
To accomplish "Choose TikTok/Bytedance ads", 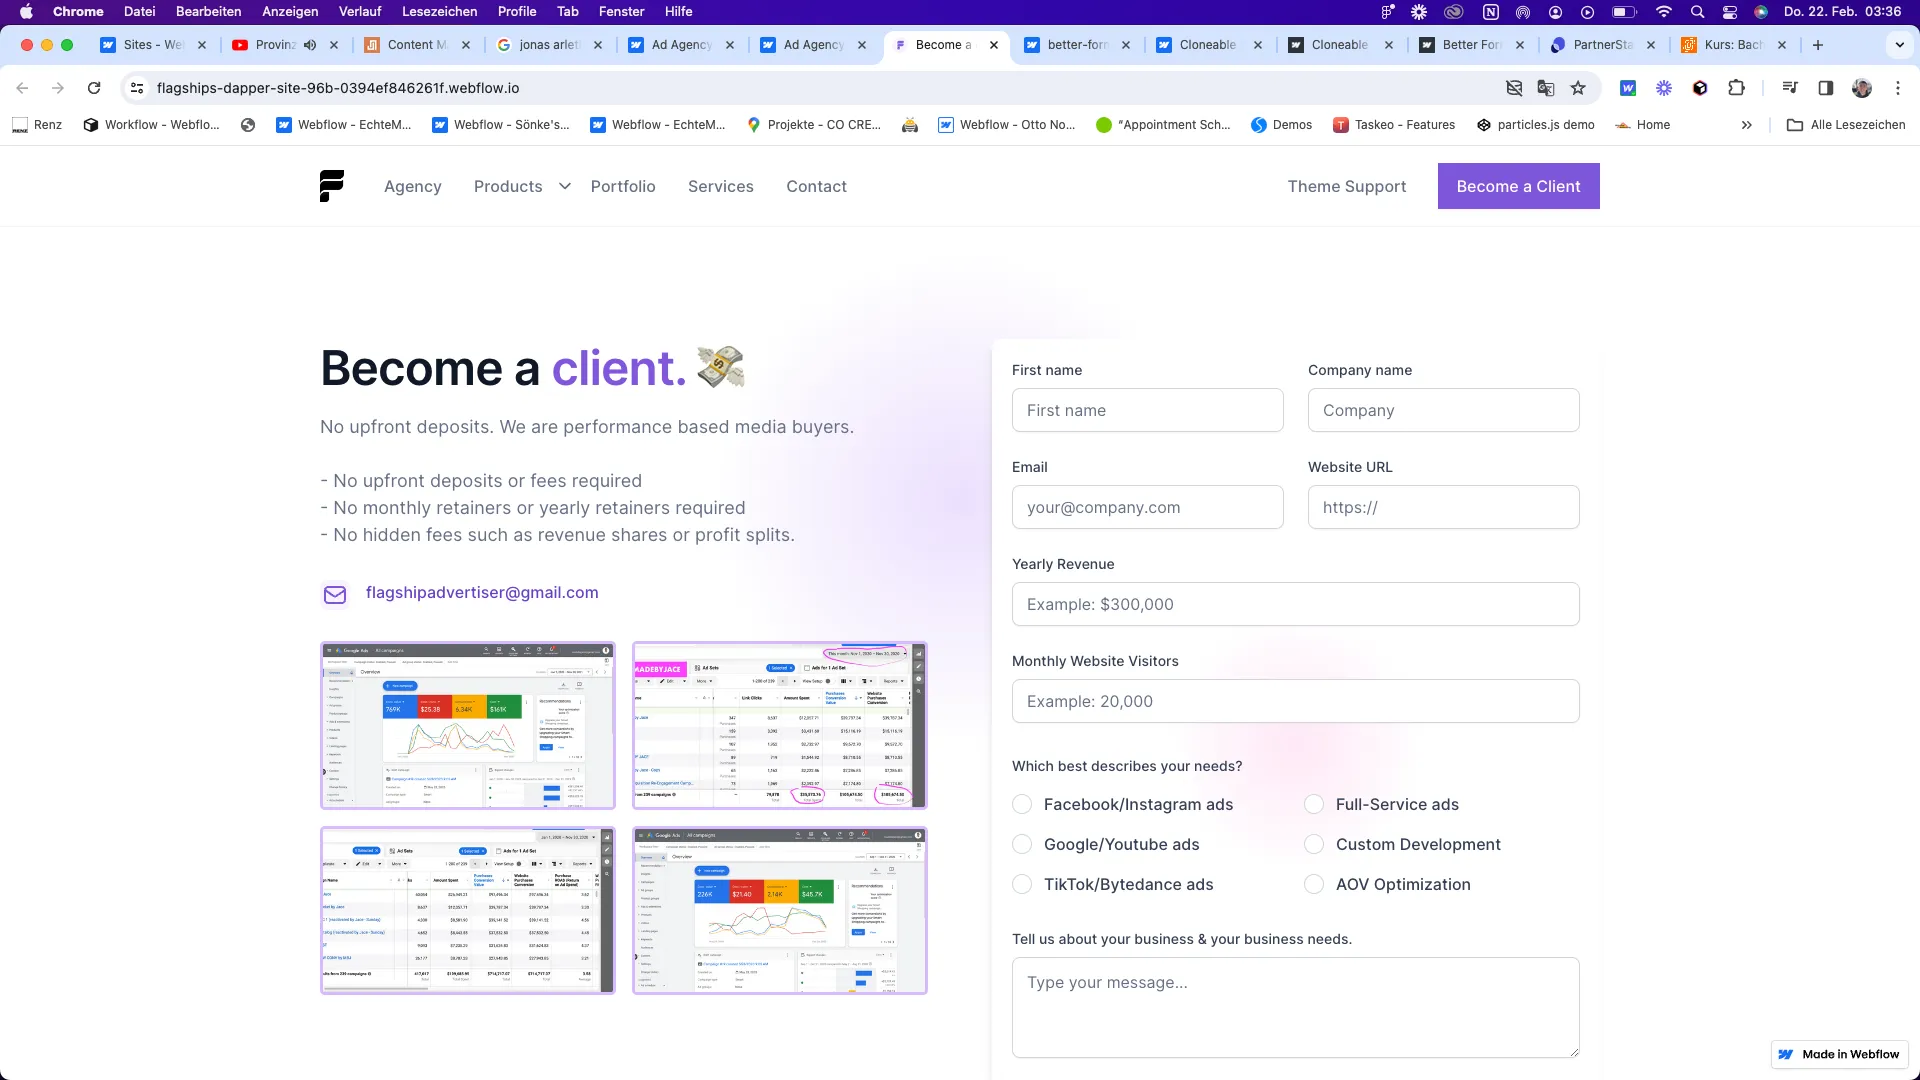I will click(x=1022, y=884).
